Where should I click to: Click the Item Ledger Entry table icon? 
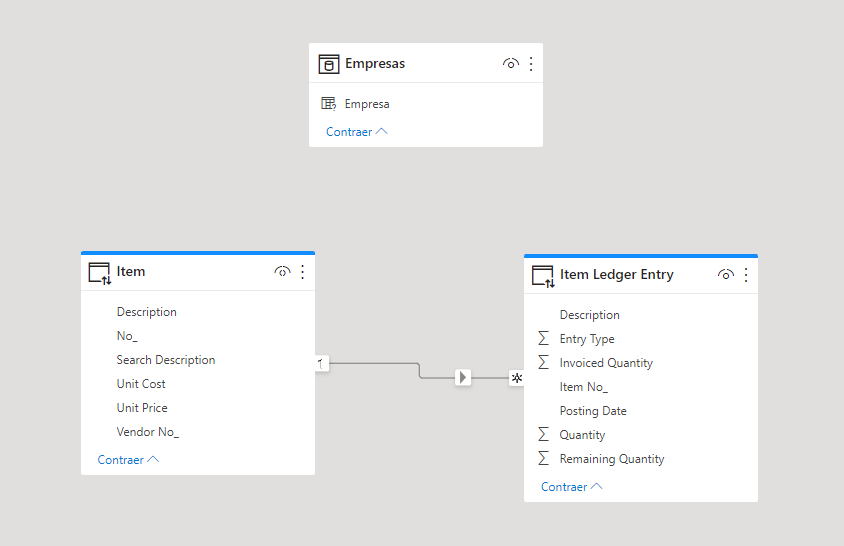point(542,275)
